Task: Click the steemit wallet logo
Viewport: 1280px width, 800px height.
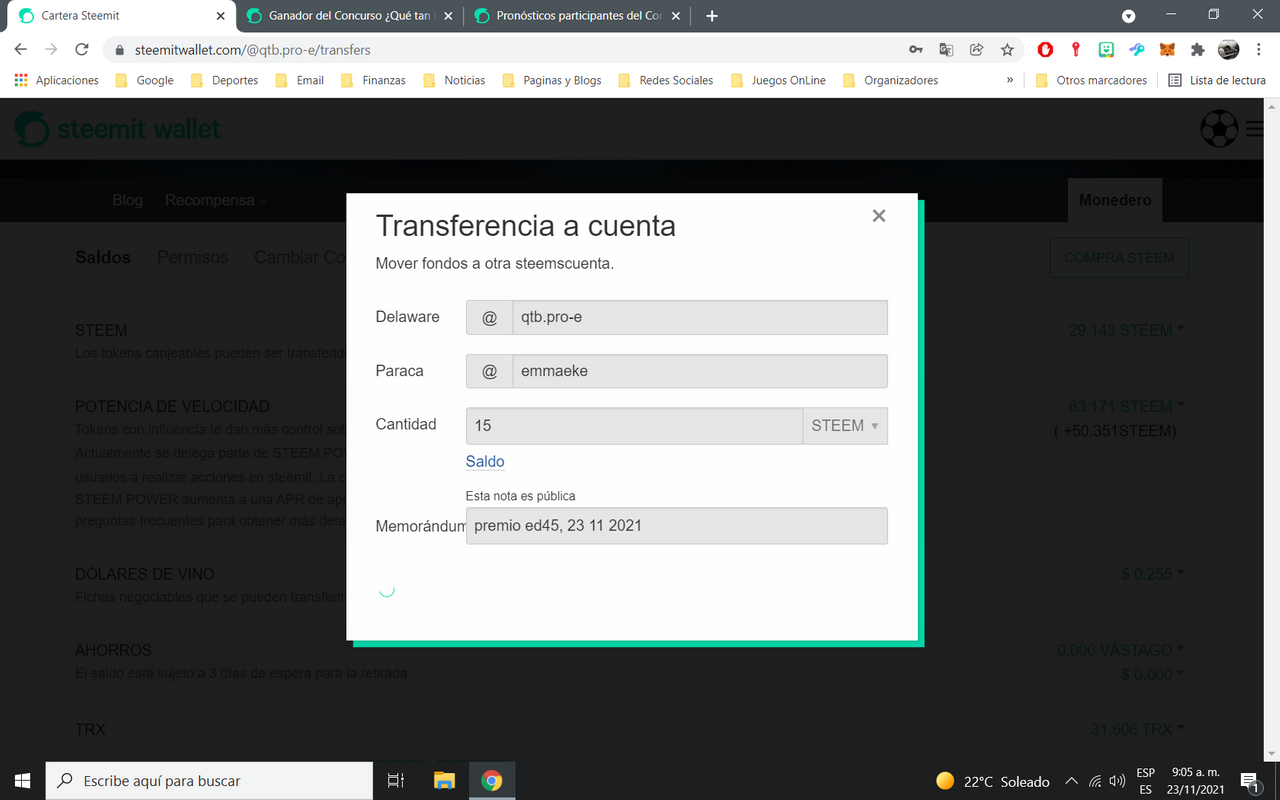Action: [x=118, y=128]
